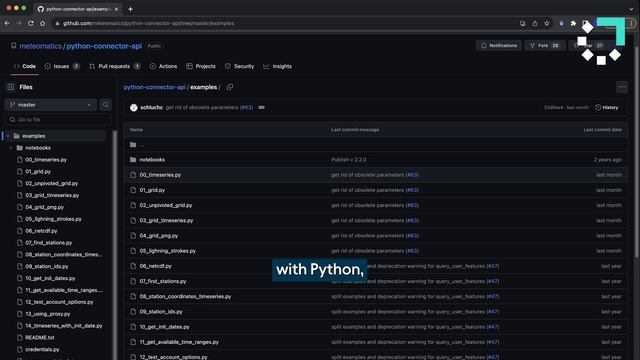This screenshot has width=640, height=360.
Task: Click the file tree panel scrollbar
Action: pos(115,245)
